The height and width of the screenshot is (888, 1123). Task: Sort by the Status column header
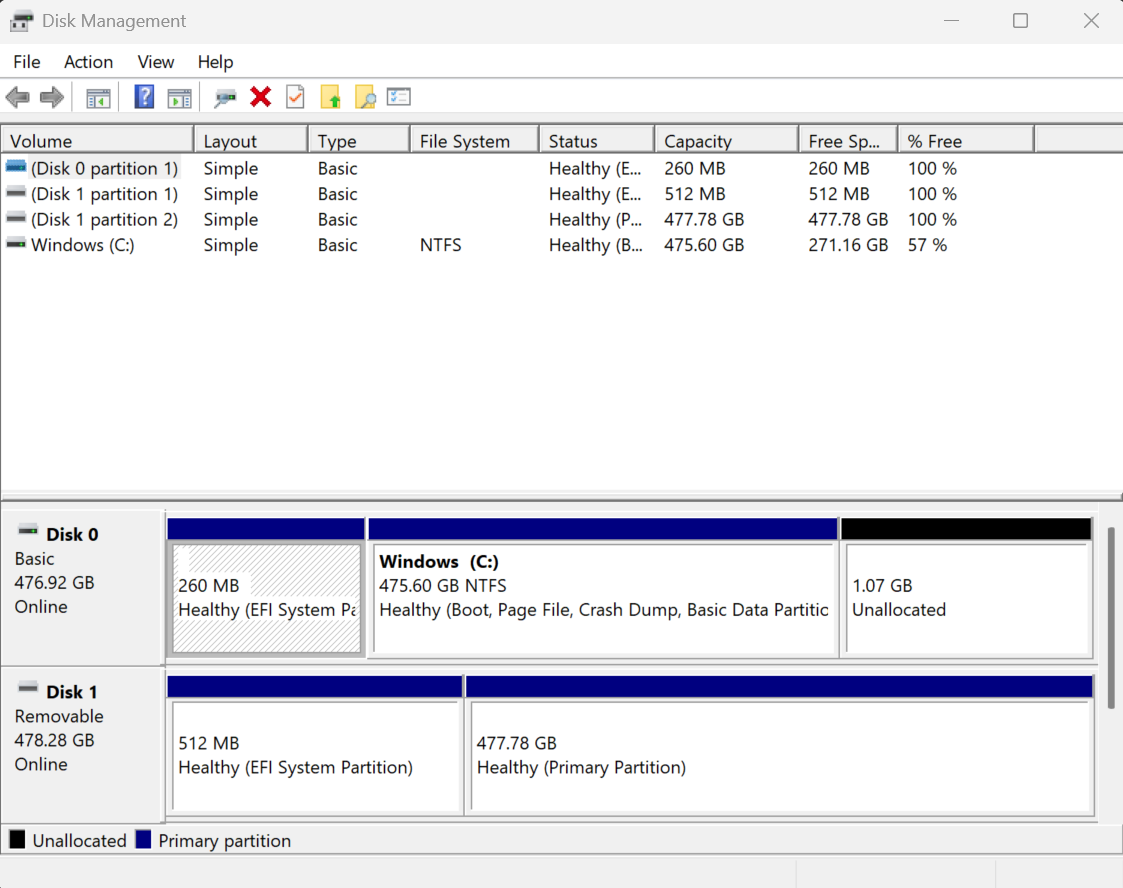click(x=597, y=140)
